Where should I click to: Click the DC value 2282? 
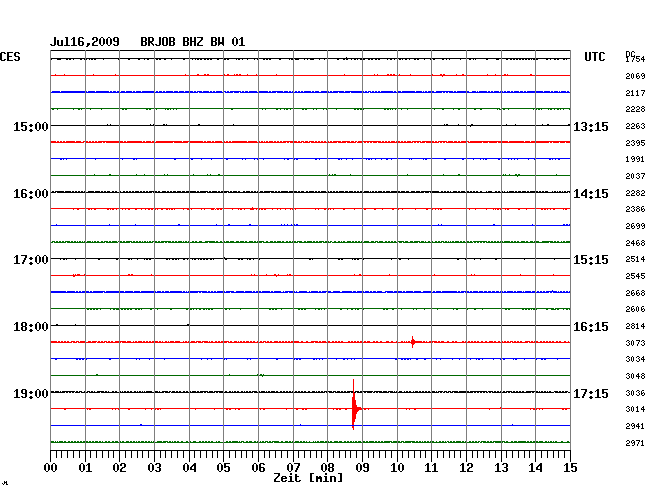[635, 193]
